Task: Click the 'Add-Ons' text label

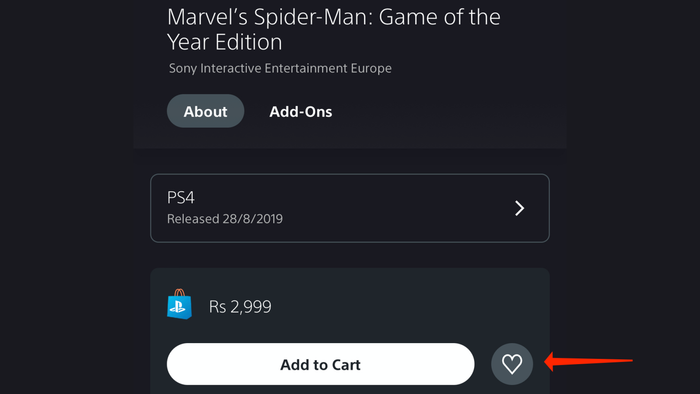Action: pos(300,112)
